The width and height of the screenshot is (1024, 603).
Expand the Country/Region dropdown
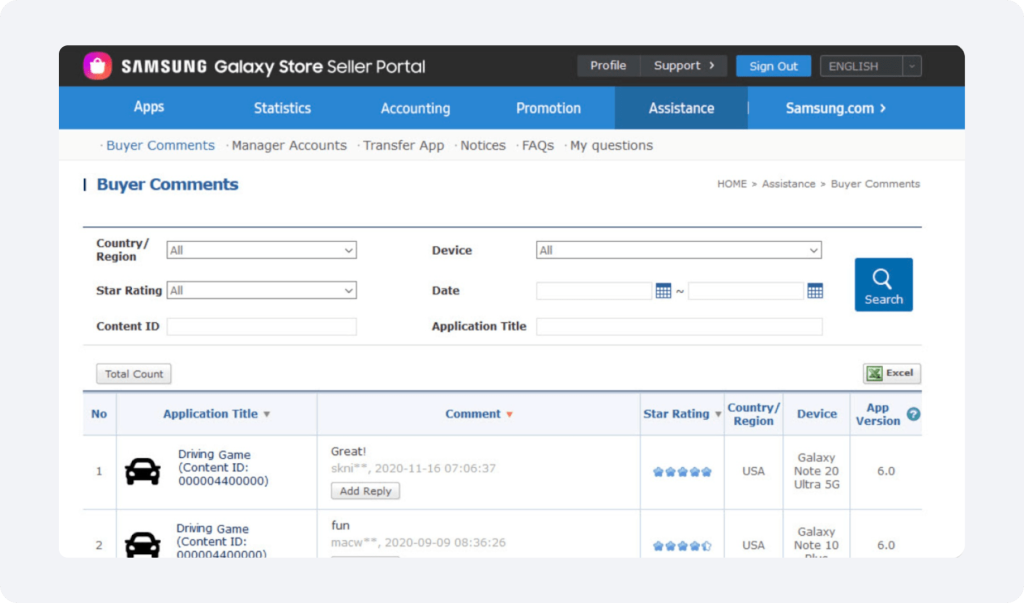(x=261, y=250)
